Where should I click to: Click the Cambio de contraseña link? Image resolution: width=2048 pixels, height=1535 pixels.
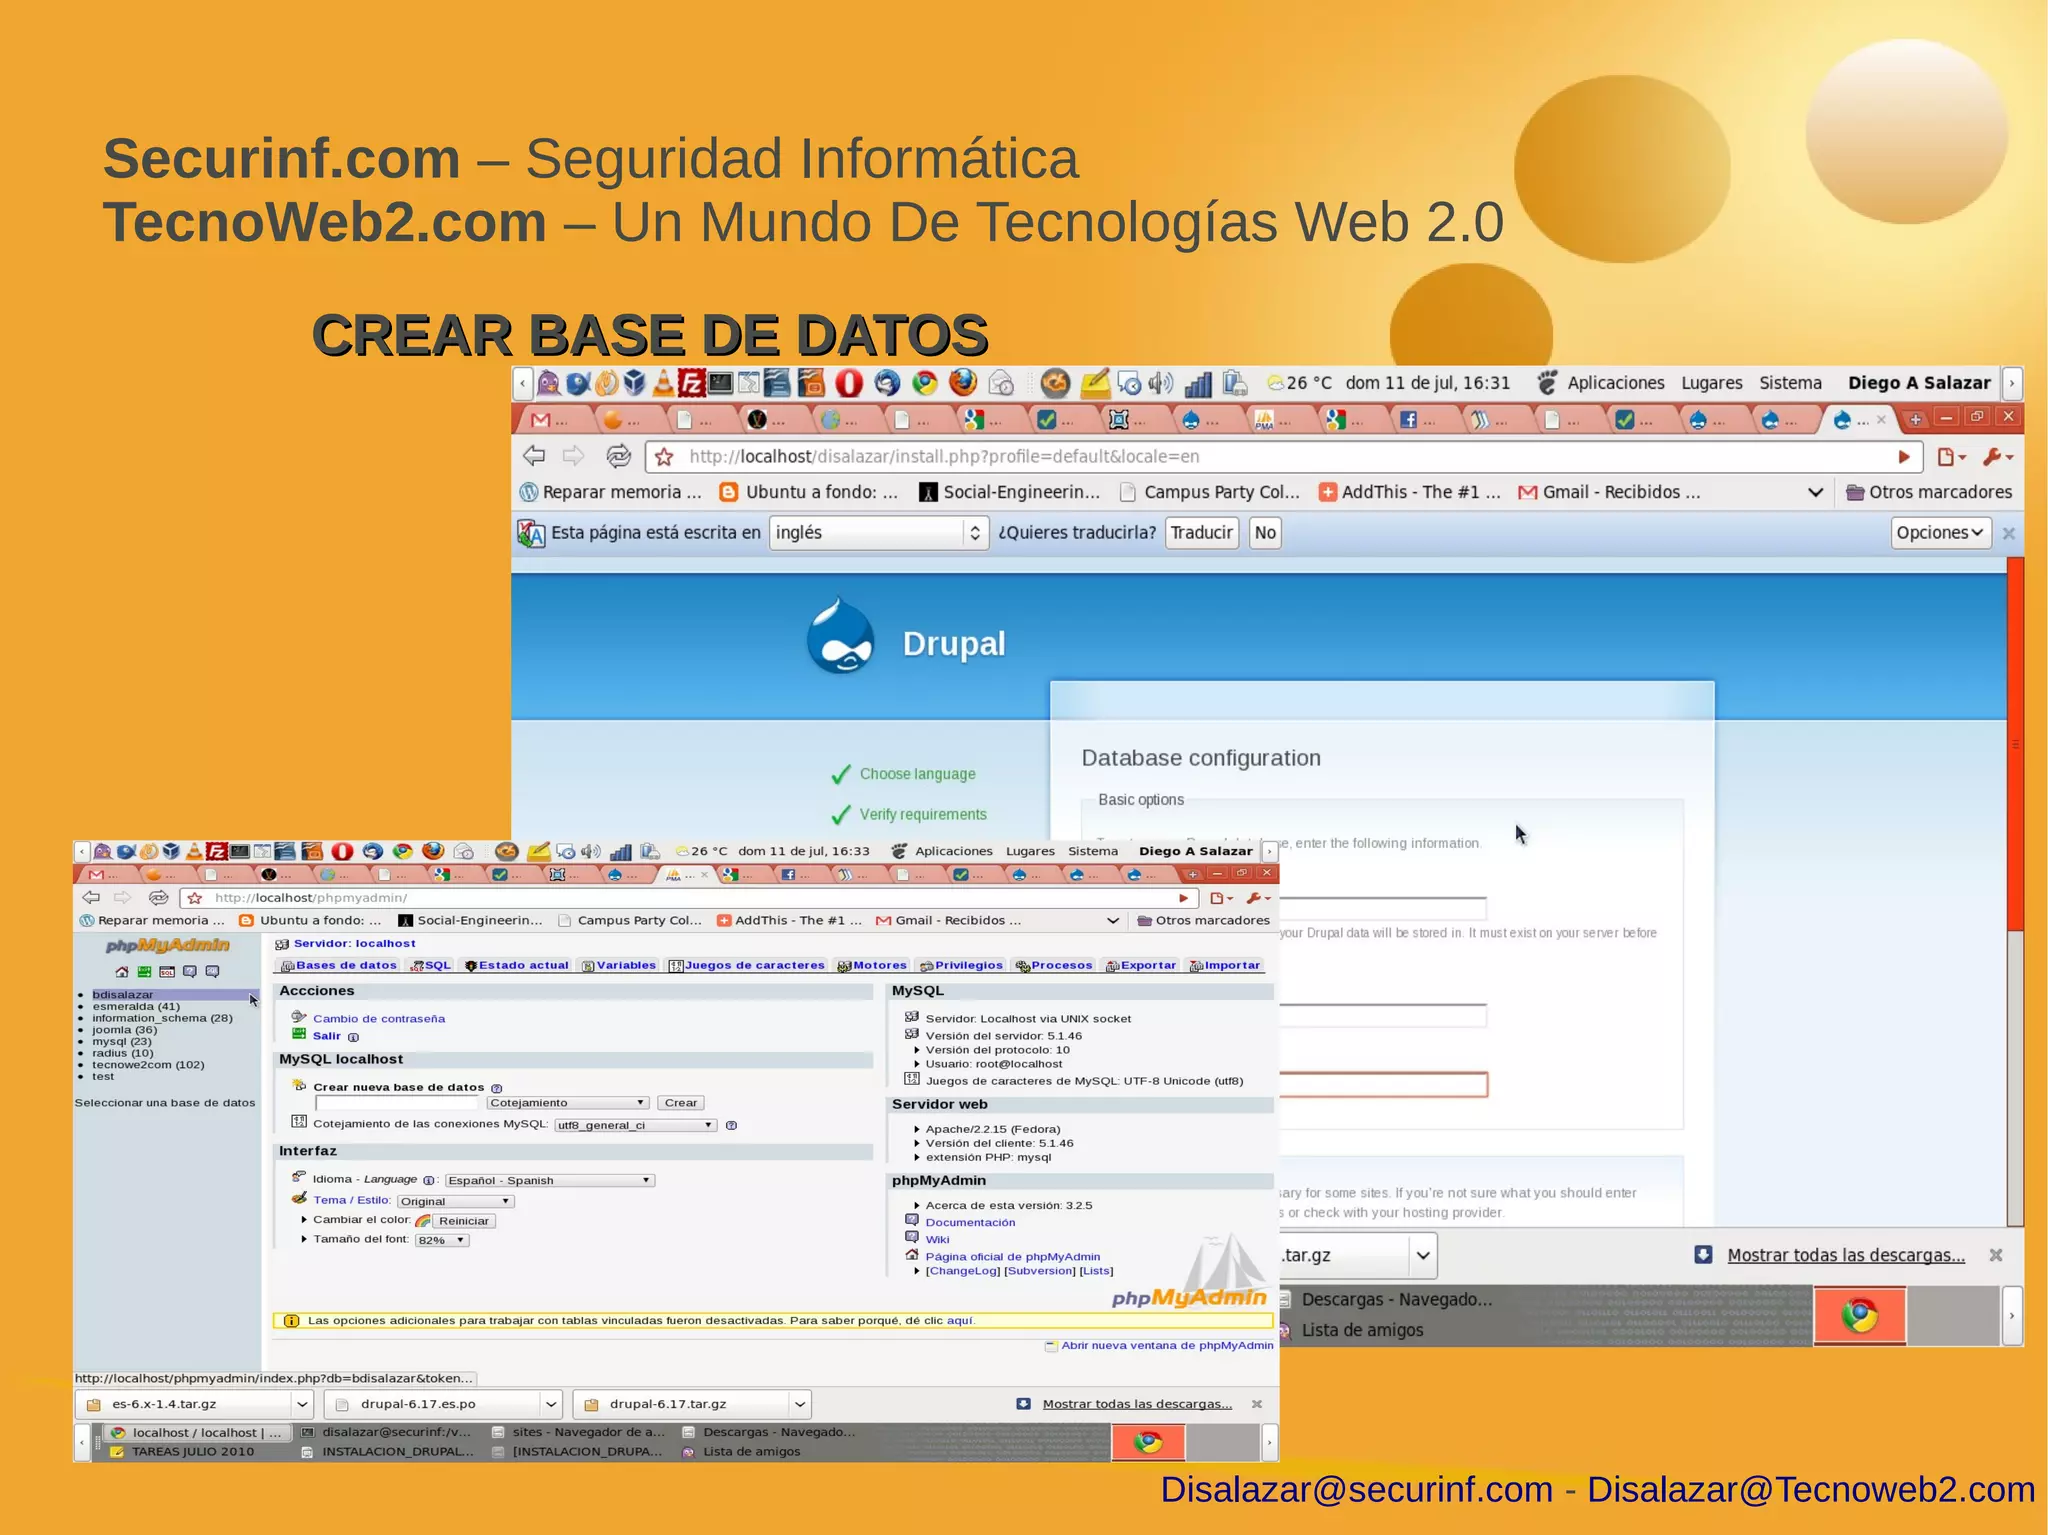(379, 1019)
